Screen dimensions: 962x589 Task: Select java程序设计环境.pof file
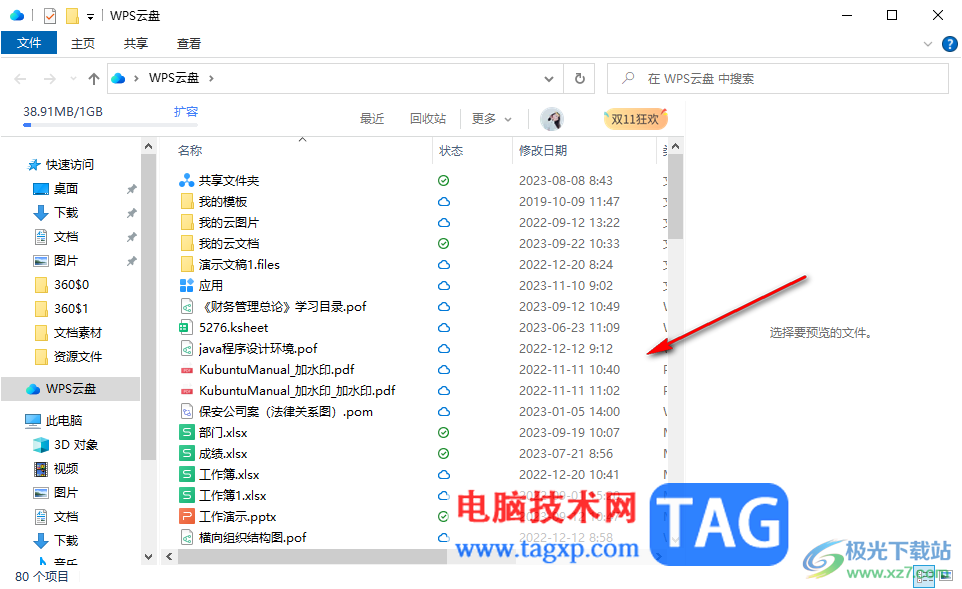coord(258,348)
